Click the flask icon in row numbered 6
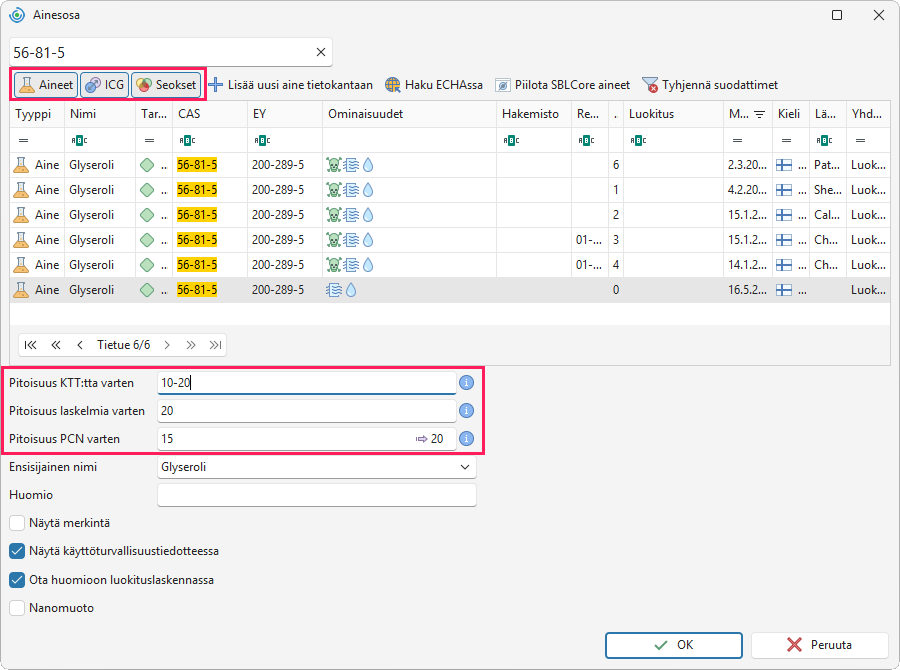The height and width of the screenshot is (670, 900). pos(21,165)
